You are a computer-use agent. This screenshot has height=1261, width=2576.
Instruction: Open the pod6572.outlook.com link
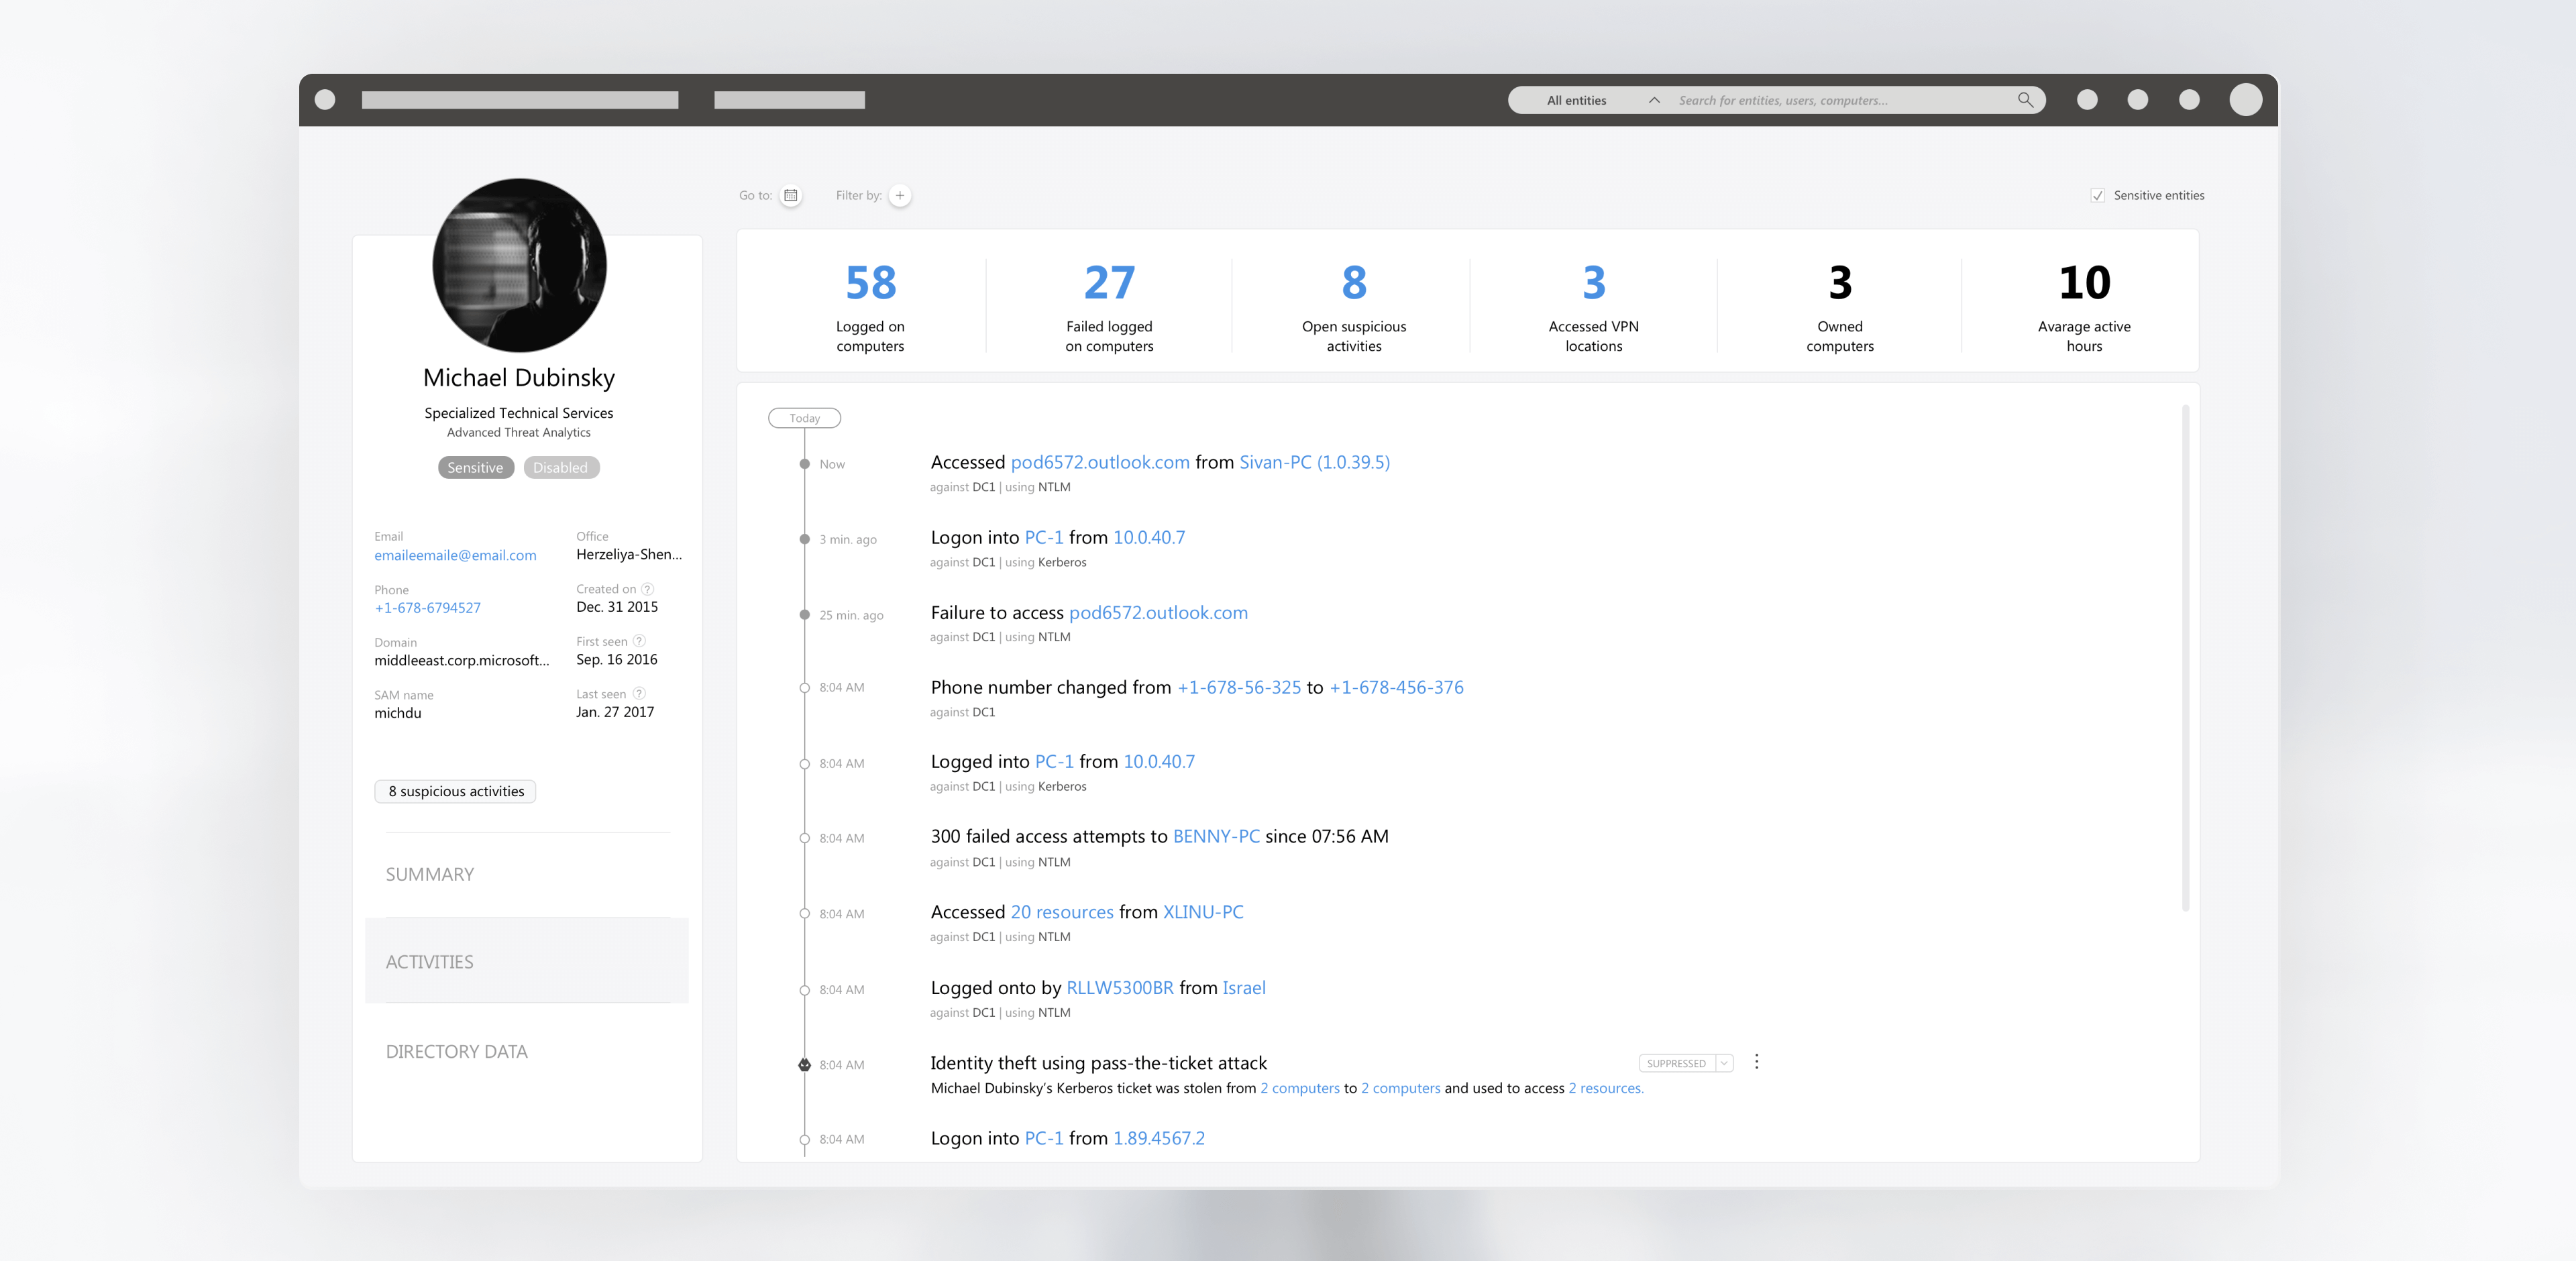pyautogui.click(x=1099, y=462)
